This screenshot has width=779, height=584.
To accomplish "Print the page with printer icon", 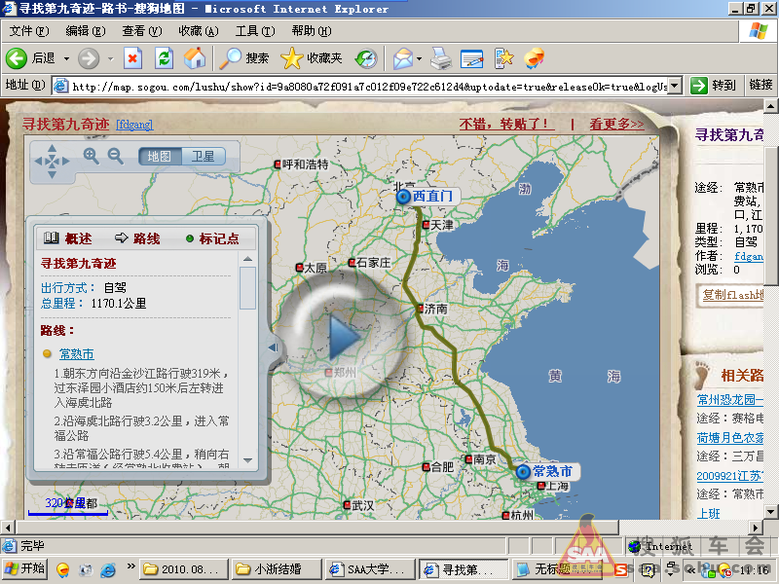I will [x=441, y=59].
